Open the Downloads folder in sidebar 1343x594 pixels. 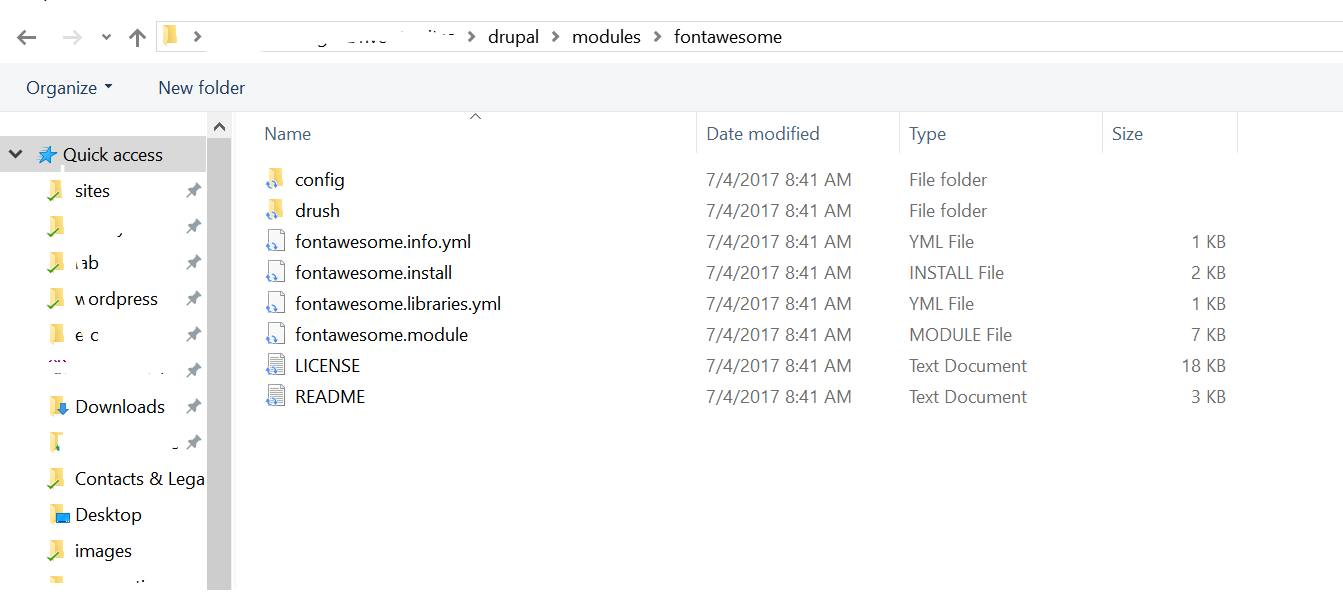tap(120, 406)
